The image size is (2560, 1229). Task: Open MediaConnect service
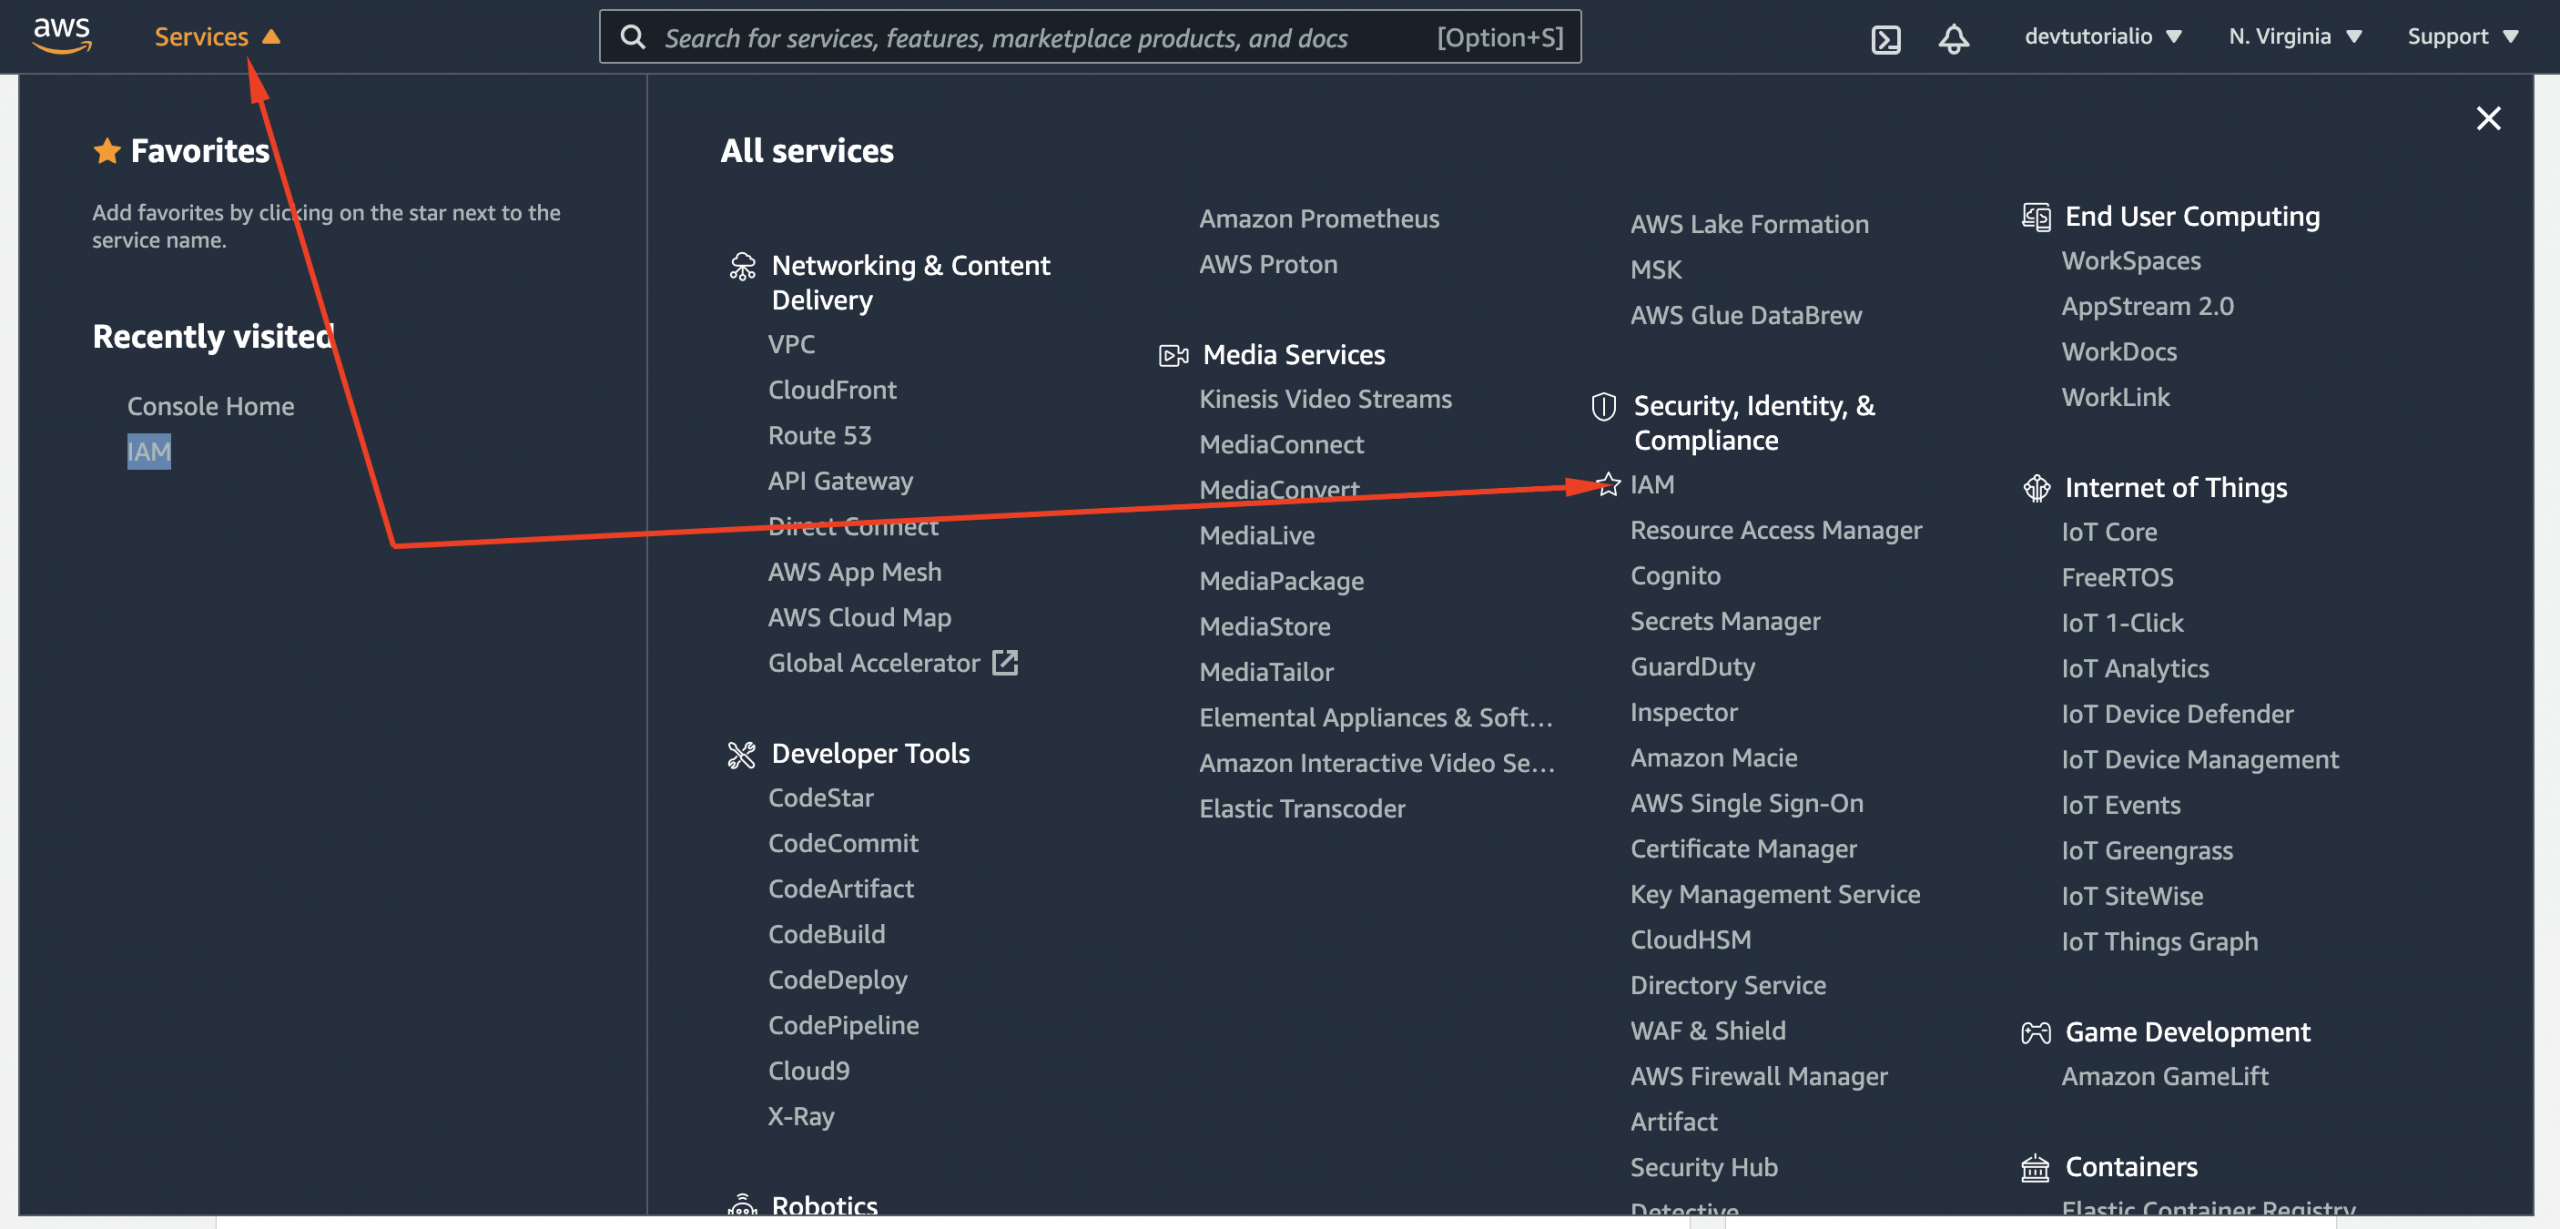click(x=1281, y=444)
